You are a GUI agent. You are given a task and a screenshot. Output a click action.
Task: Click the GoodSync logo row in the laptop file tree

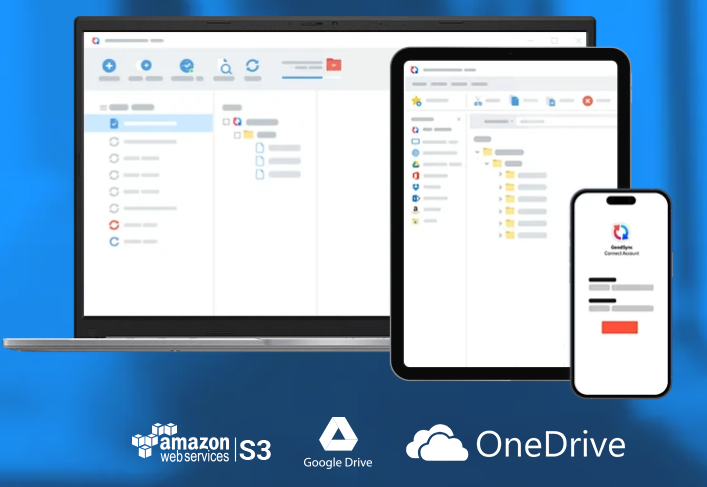pos(256,122)
